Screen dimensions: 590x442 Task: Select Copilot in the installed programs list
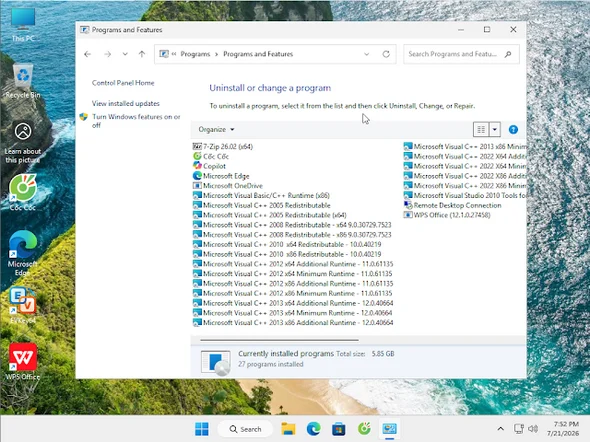(x=209, y=166)
